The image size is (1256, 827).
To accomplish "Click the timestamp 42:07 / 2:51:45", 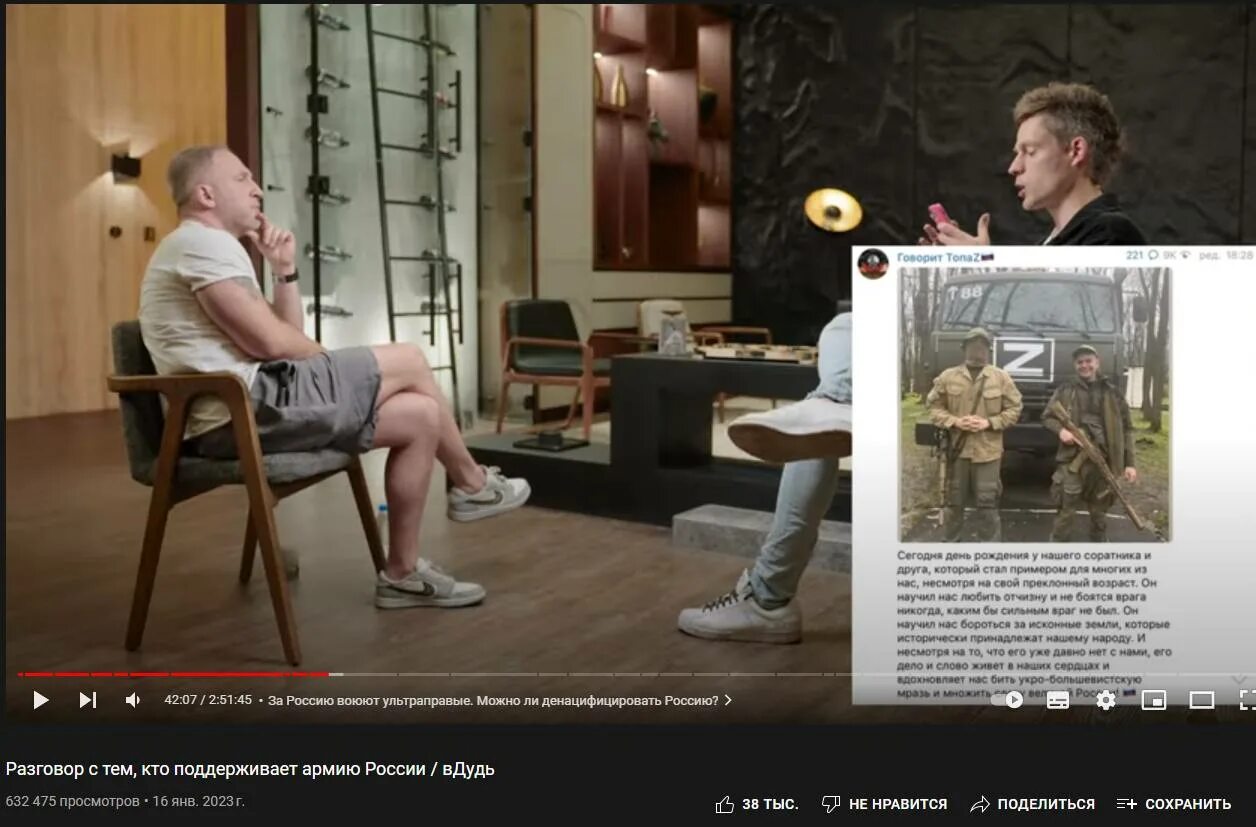I will point(208,700).
